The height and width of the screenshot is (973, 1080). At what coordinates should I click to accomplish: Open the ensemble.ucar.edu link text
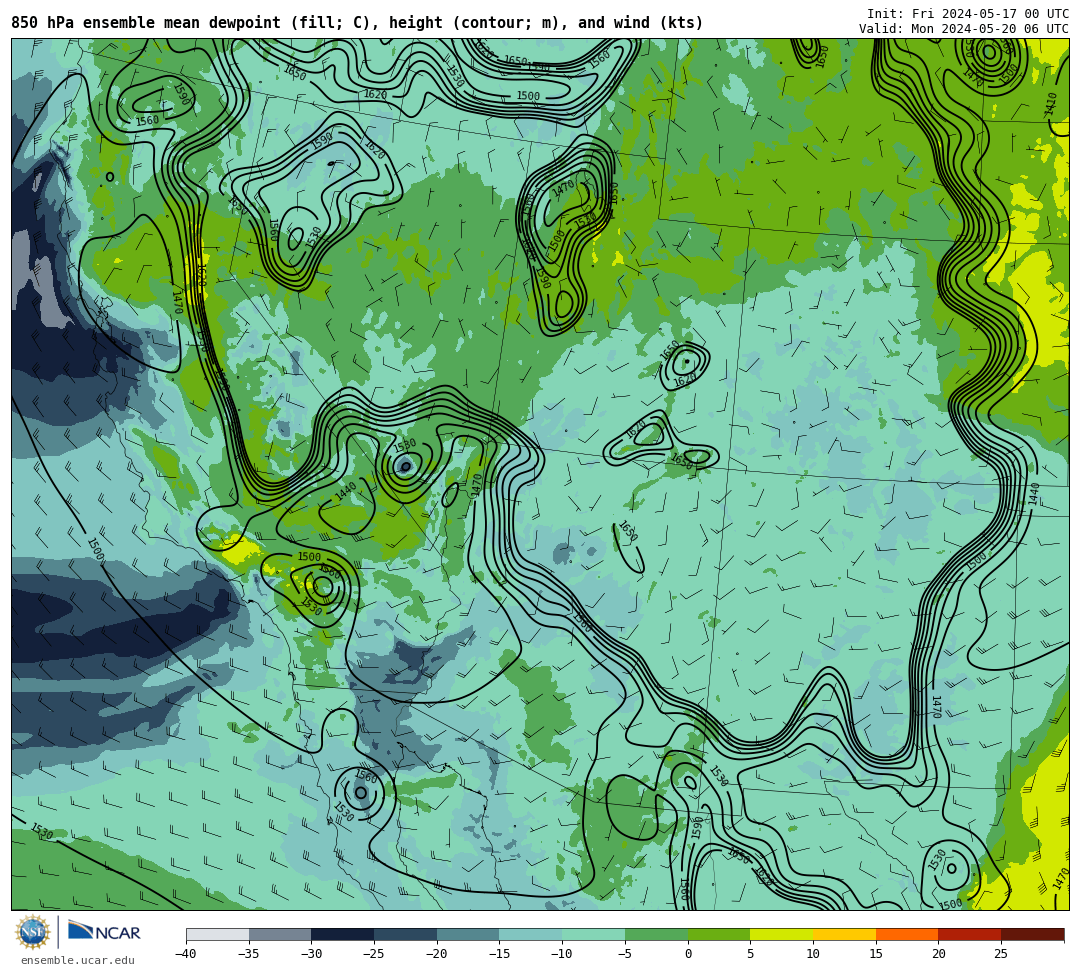pos(78,960)
